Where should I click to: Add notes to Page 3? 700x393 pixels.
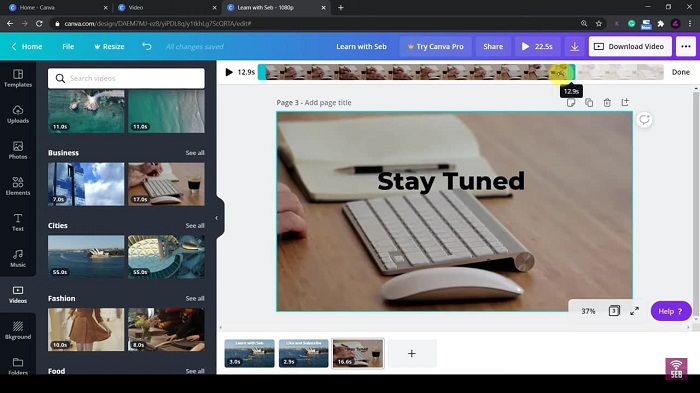click(571, 103)
